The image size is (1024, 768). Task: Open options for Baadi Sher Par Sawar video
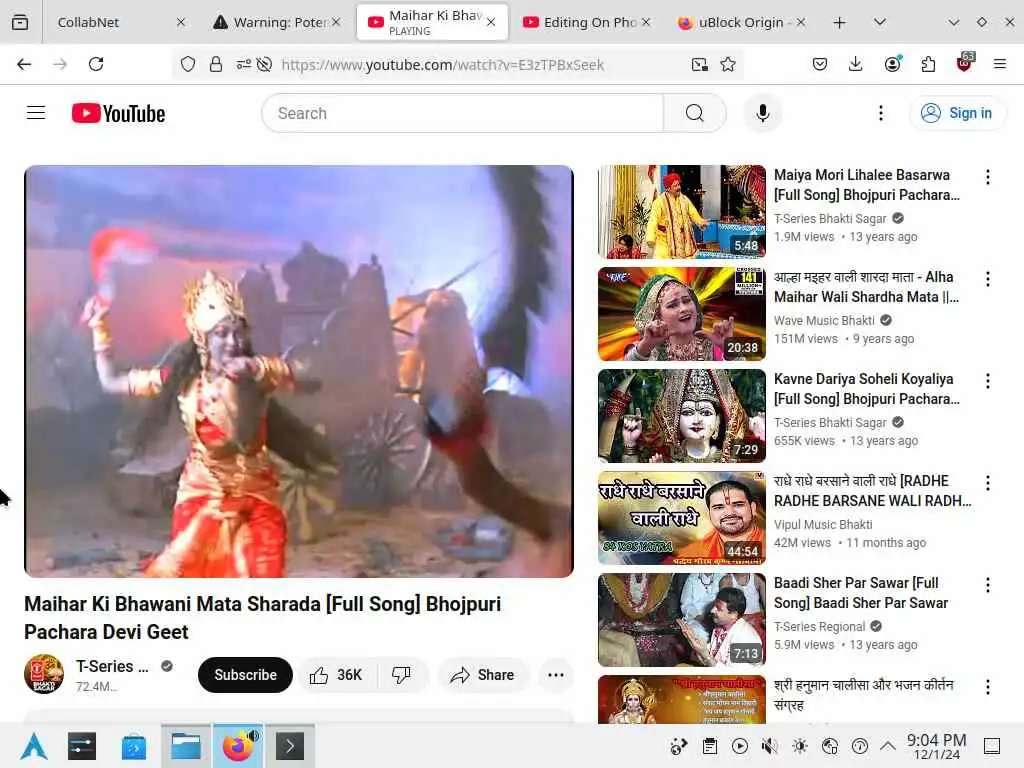click(987, 584)
